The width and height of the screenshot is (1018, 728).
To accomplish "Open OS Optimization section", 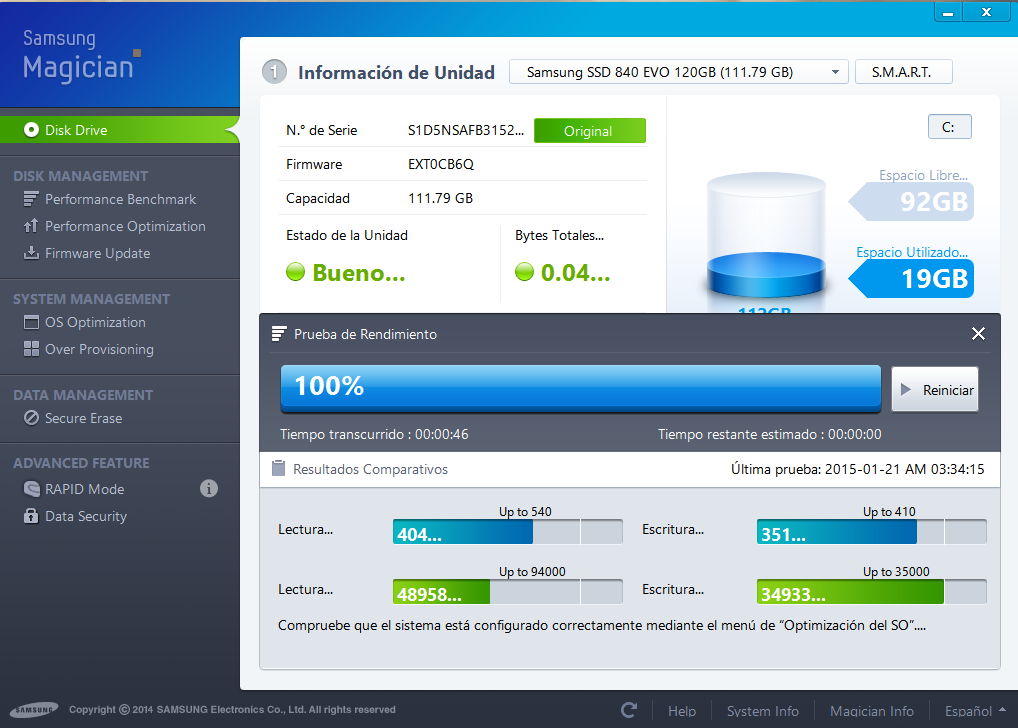I will click(95, 322).
